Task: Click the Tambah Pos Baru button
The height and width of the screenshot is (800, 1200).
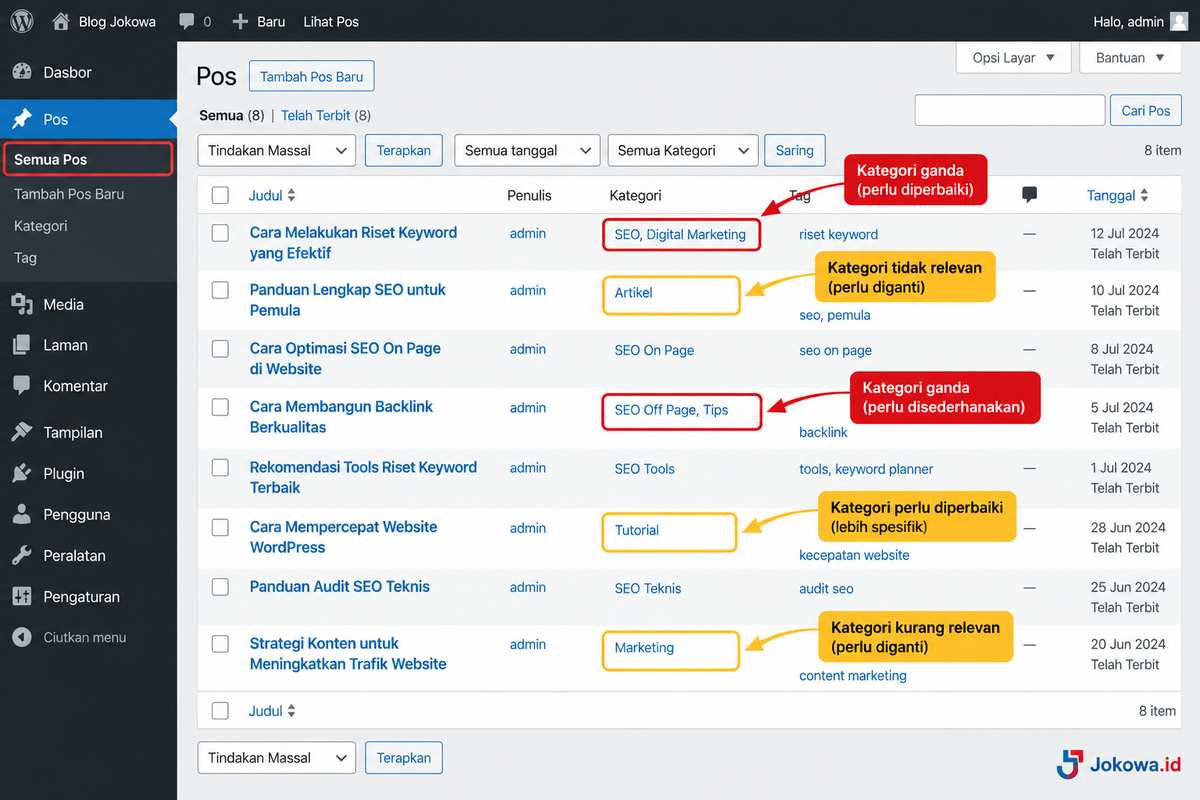Action: (312, 77)
